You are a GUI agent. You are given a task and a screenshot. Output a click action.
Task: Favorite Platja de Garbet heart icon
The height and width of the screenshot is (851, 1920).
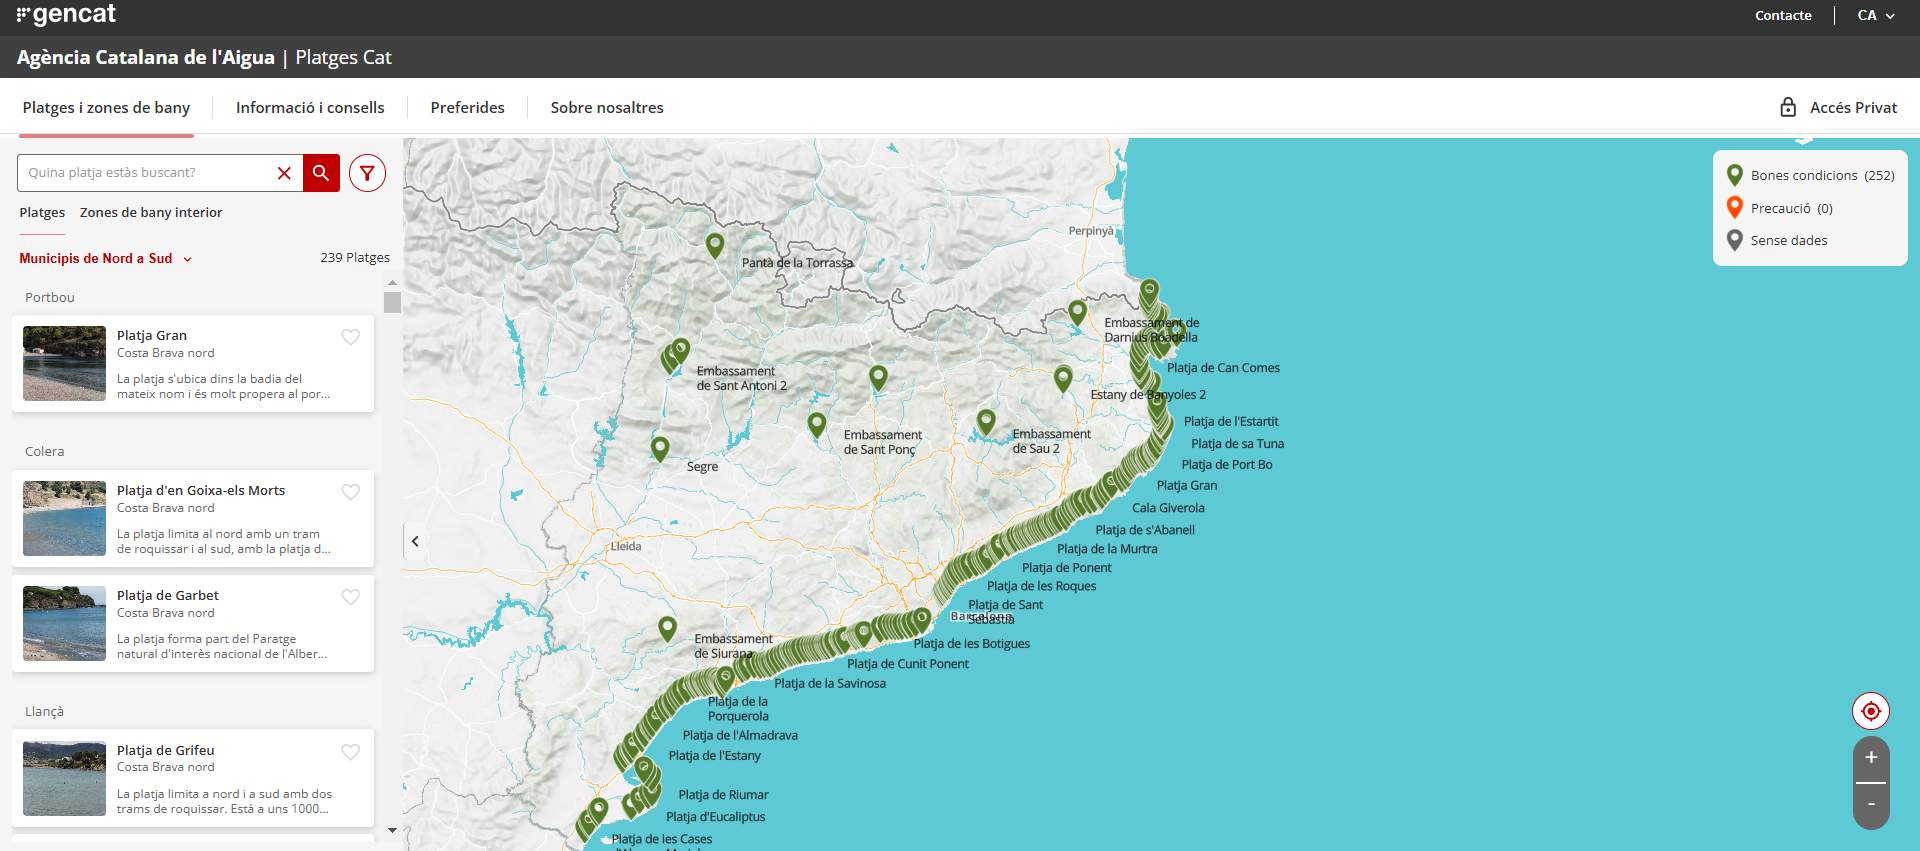tap(351, 597)
